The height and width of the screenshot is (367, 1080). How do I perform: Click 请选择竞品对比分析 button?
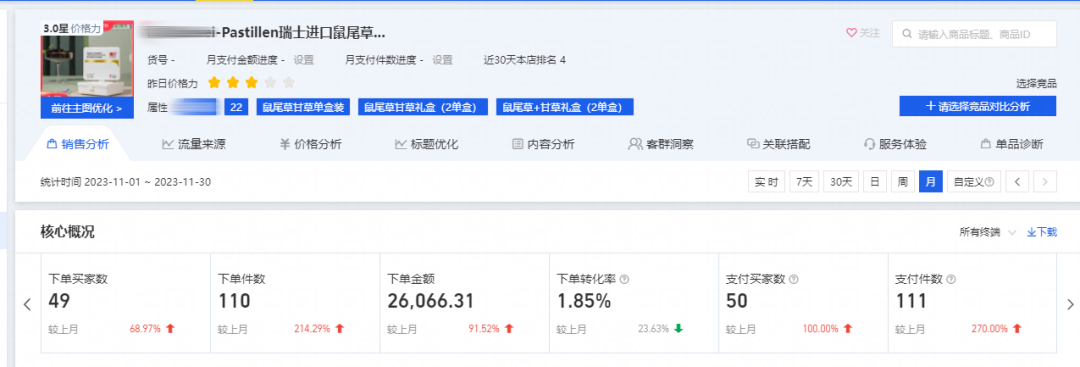tap(977, 107)
